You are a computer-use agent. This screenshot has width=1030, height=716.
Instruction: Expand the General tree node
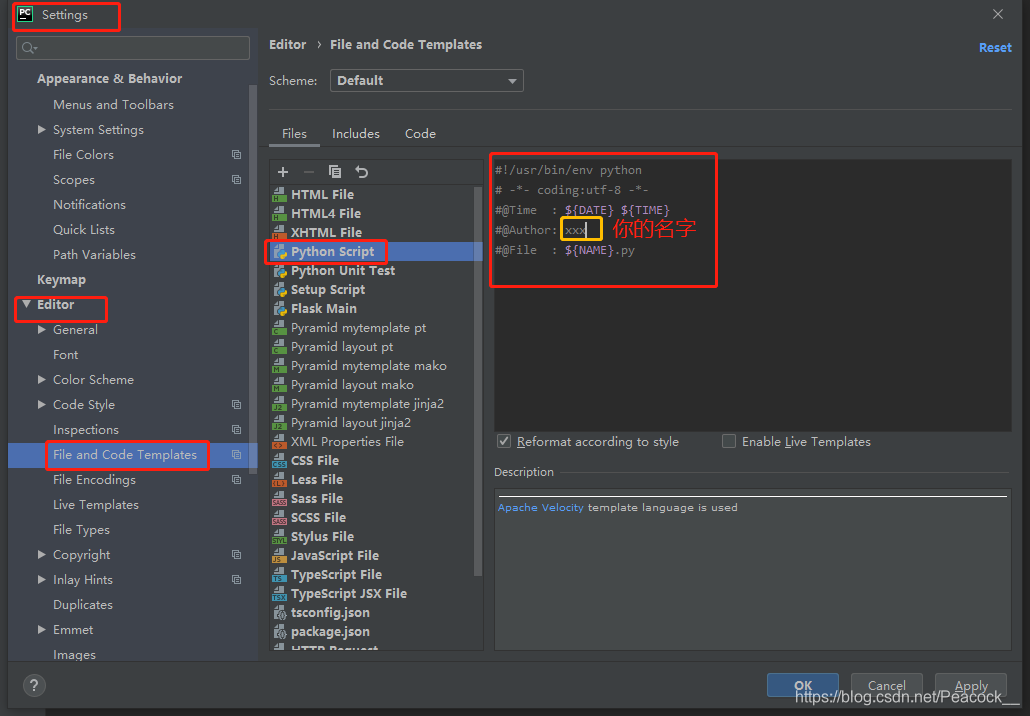(41, 329)
